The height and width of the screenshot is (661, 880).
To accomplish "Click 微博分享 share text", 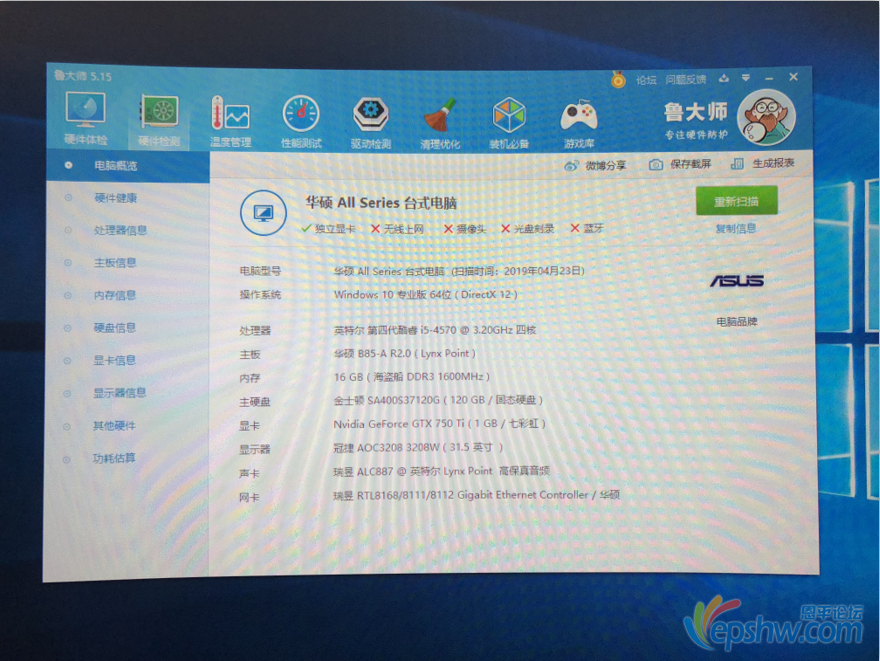I will point(606,166).
